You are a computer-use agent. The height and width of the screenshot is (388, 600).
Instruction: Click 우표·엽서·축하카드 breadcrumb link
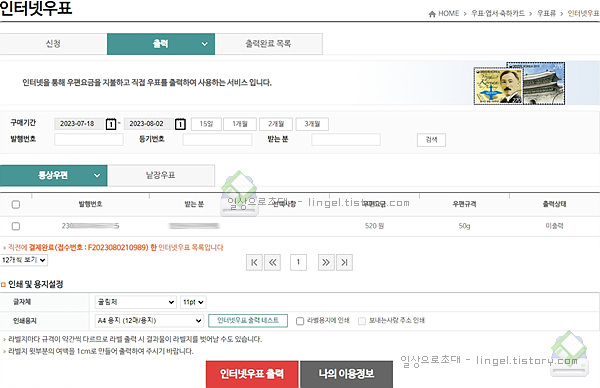click(x=498, y=14)
